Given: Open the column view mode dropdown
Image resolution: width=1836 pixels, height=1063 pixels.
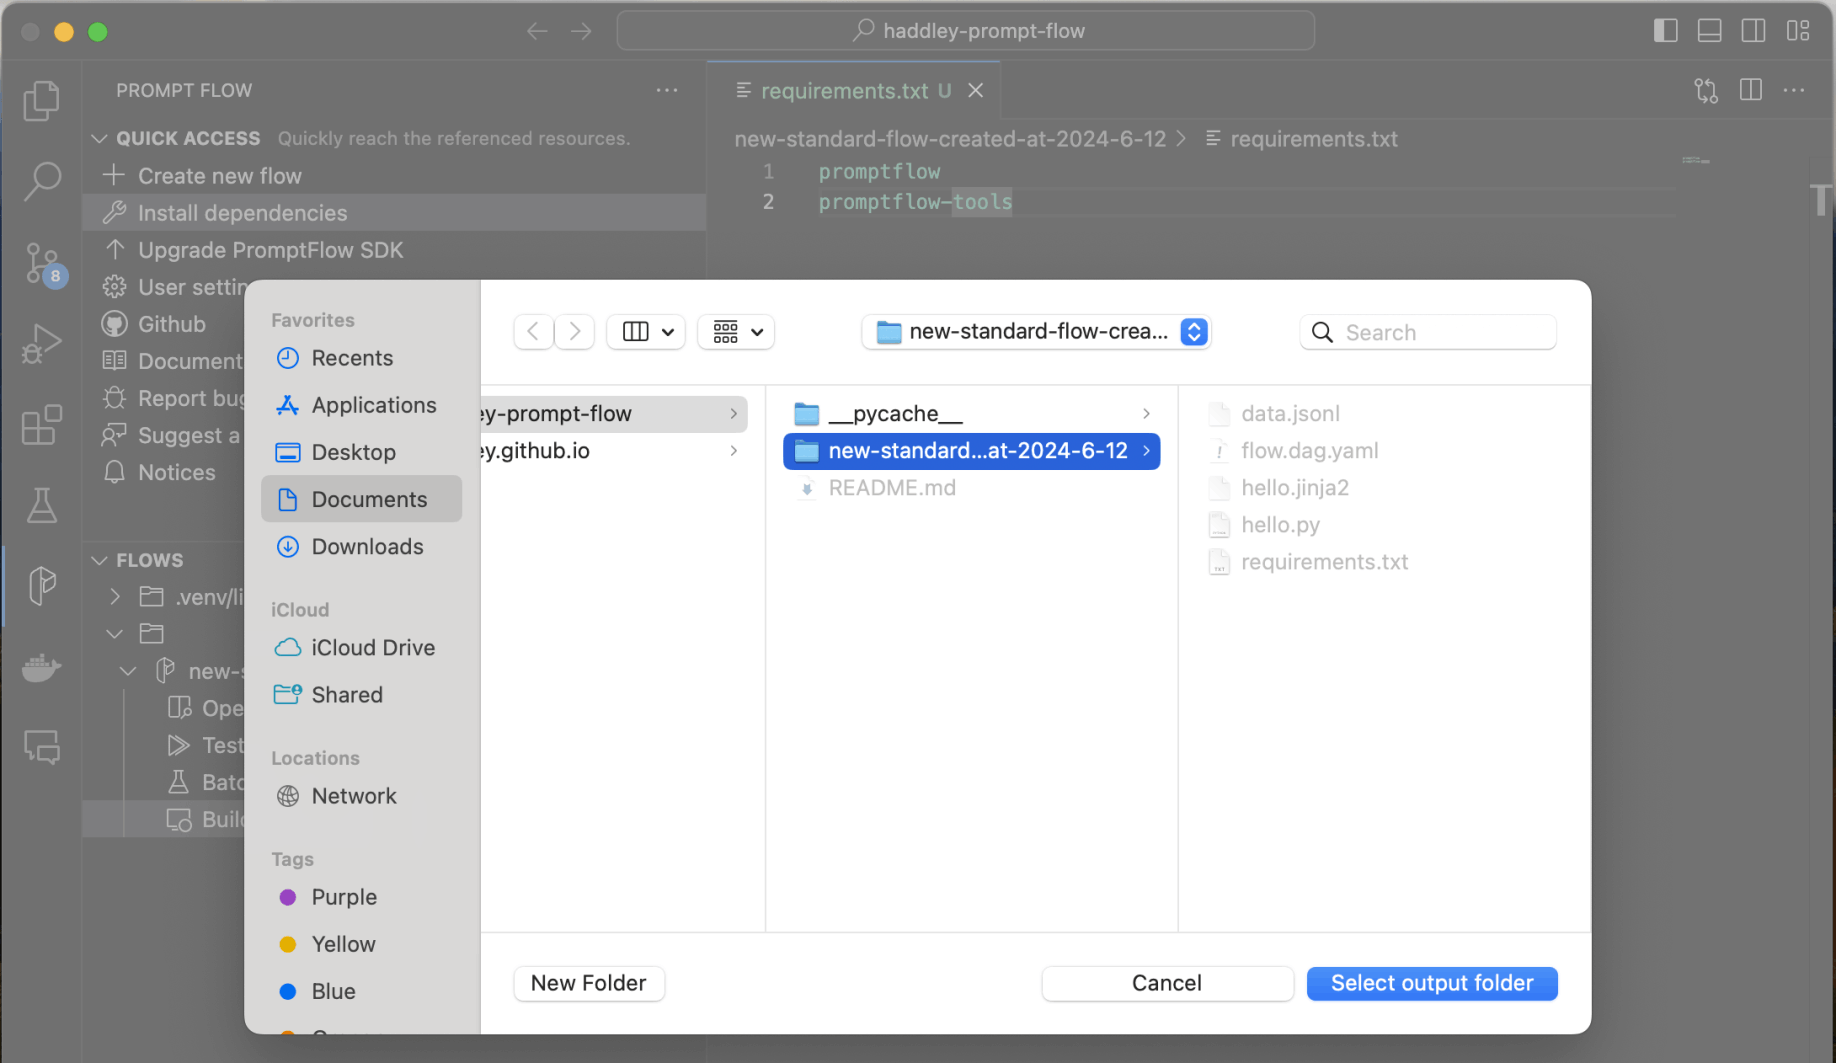Looking at the screenshot, I should 646,332.
